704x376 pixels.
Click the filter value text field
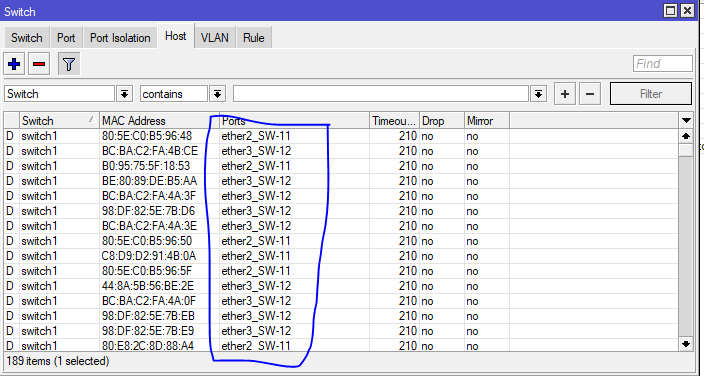(381, 94)
